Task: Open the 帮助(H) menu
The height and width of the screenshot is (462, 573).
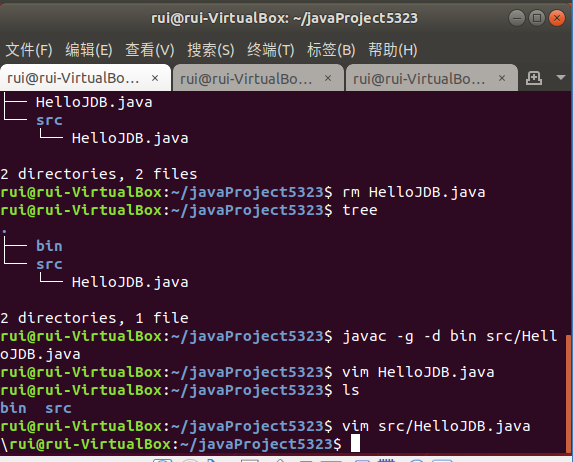Action: pos(392,50)
